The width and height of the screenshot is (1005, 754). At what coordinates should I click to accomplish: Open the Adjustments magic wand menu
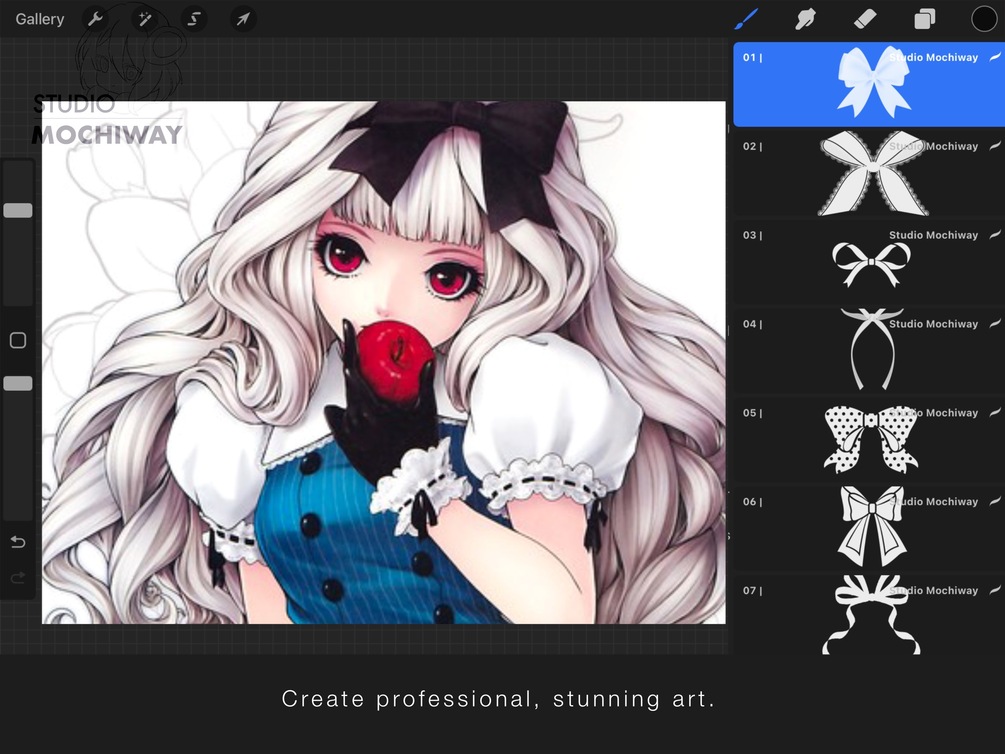[145, 19]
